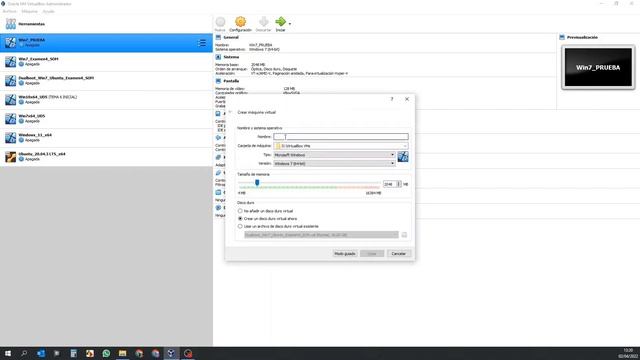Open File Explorer from taskbar
This screenshot has height=360, width=640.
coord(122,353)
